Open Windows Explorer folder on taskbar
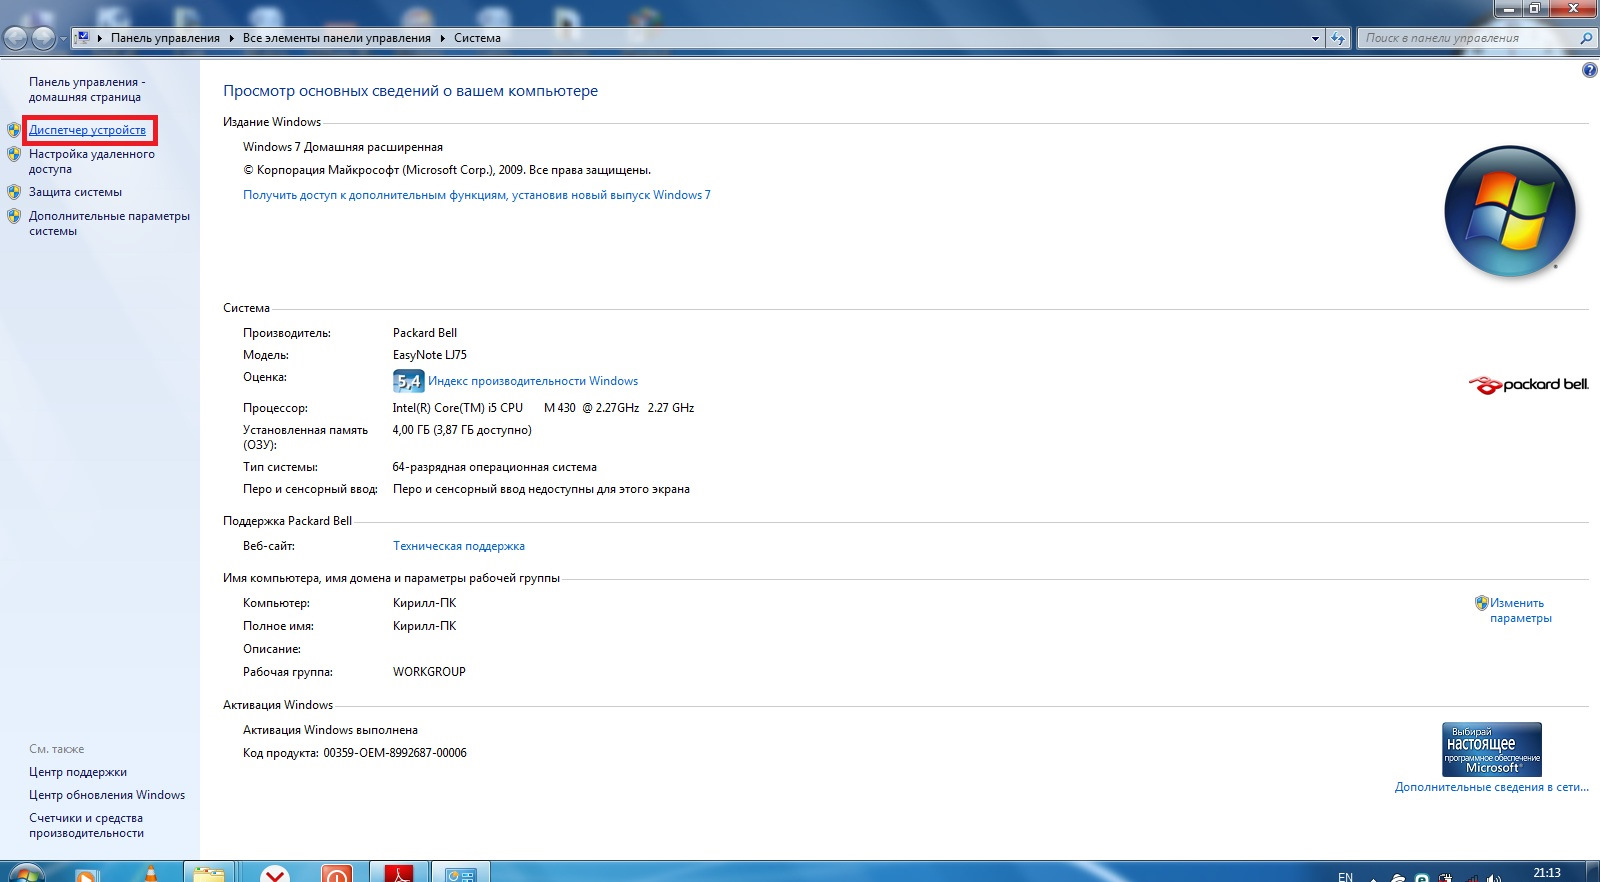Viewport: 1600px width, 882px height. click(x=209, y=873)
